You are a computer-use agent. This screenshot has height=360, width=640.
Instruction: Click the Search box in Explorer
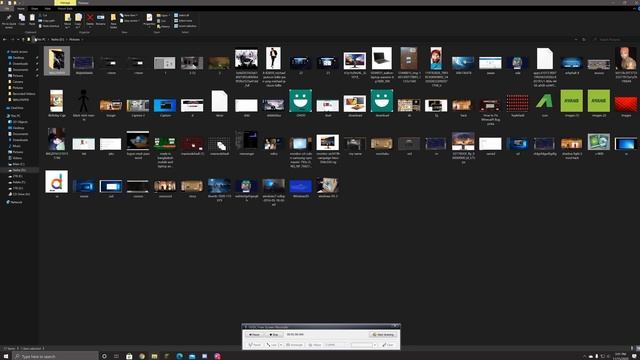click(x=613, y=40)
